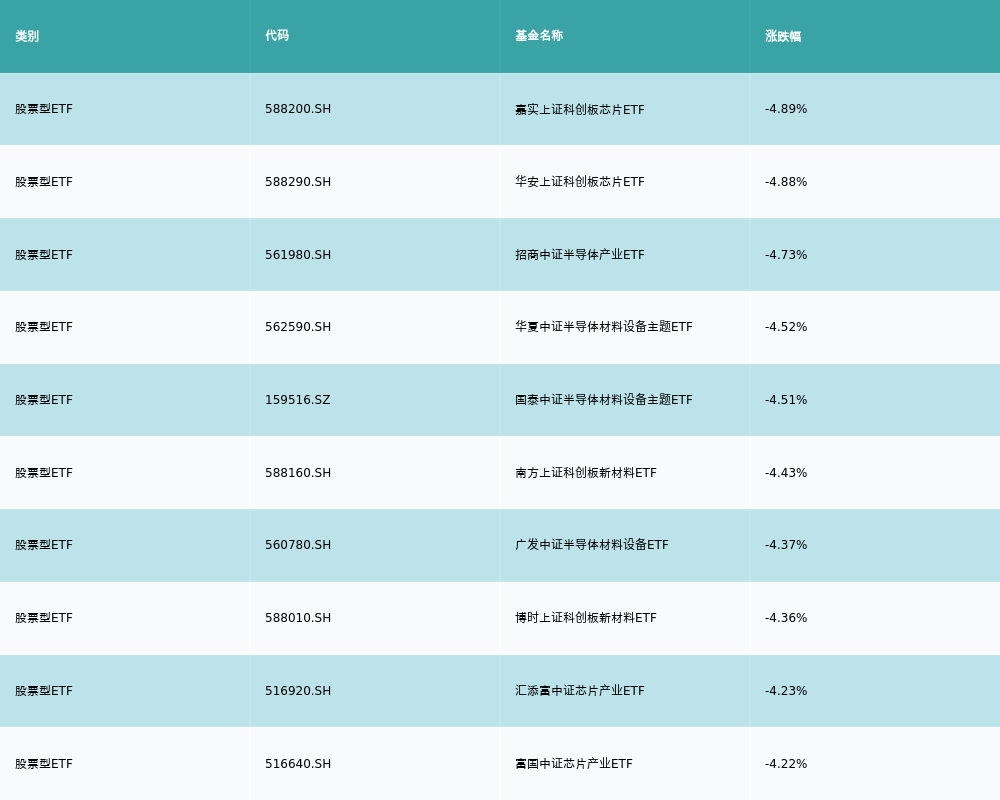
Task: Click fund name 富国中证芯片产业ETF
Action: tap(574, 764)
